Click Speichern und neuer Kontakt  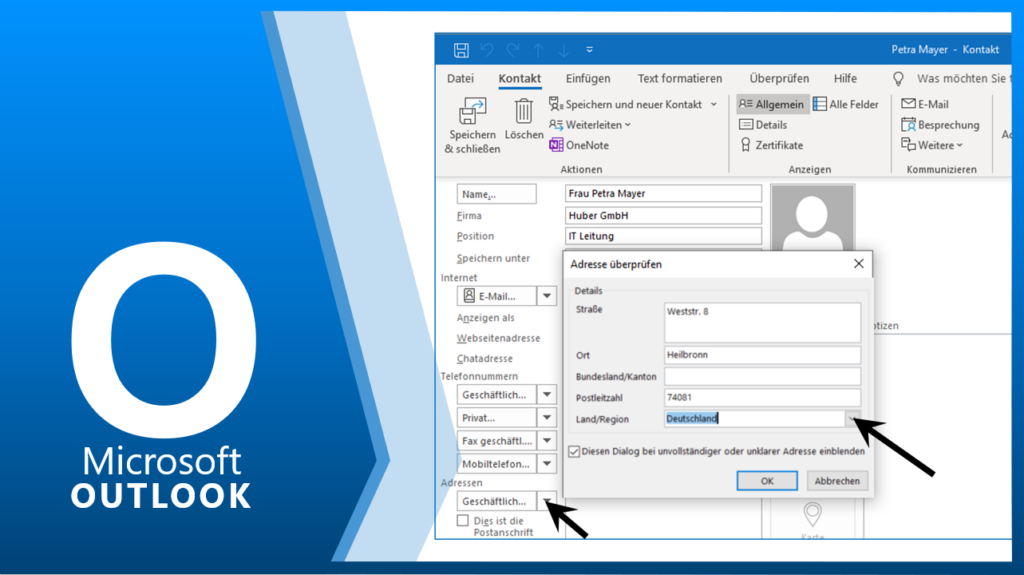pyautogui.click(x=625, y=104)
